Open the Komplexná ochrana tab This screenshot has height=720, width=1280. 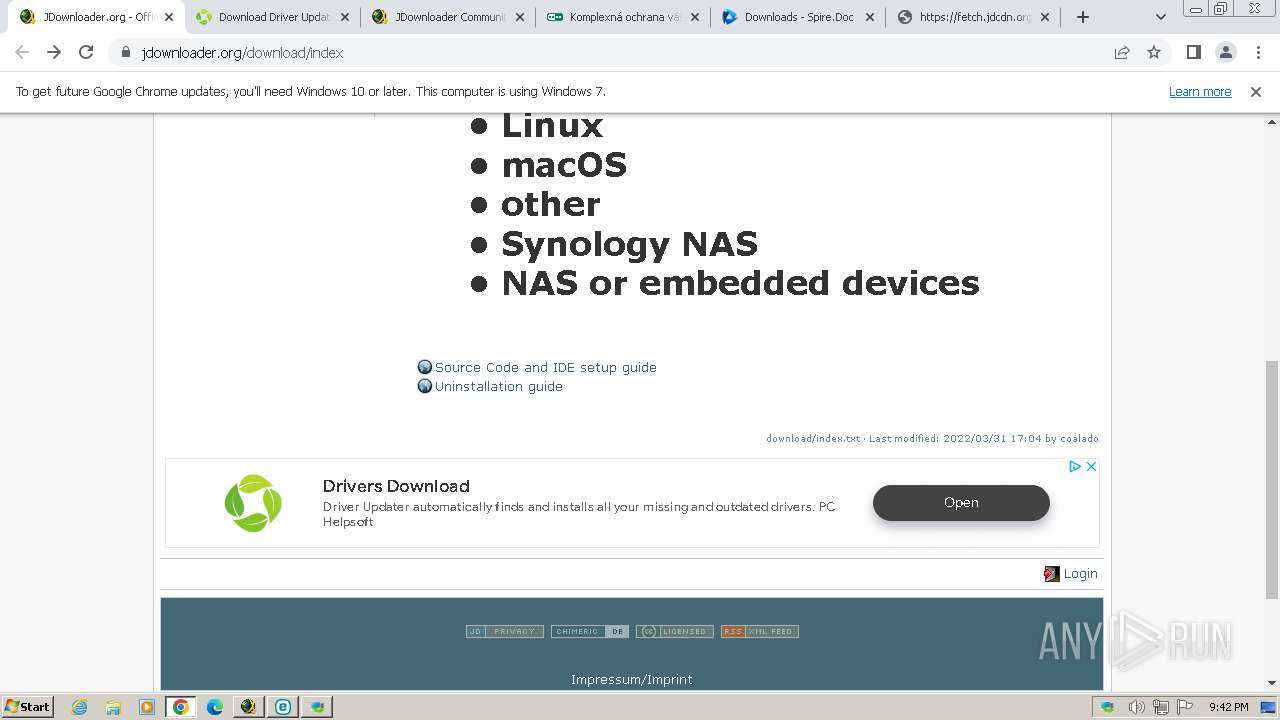pos(614,17)
